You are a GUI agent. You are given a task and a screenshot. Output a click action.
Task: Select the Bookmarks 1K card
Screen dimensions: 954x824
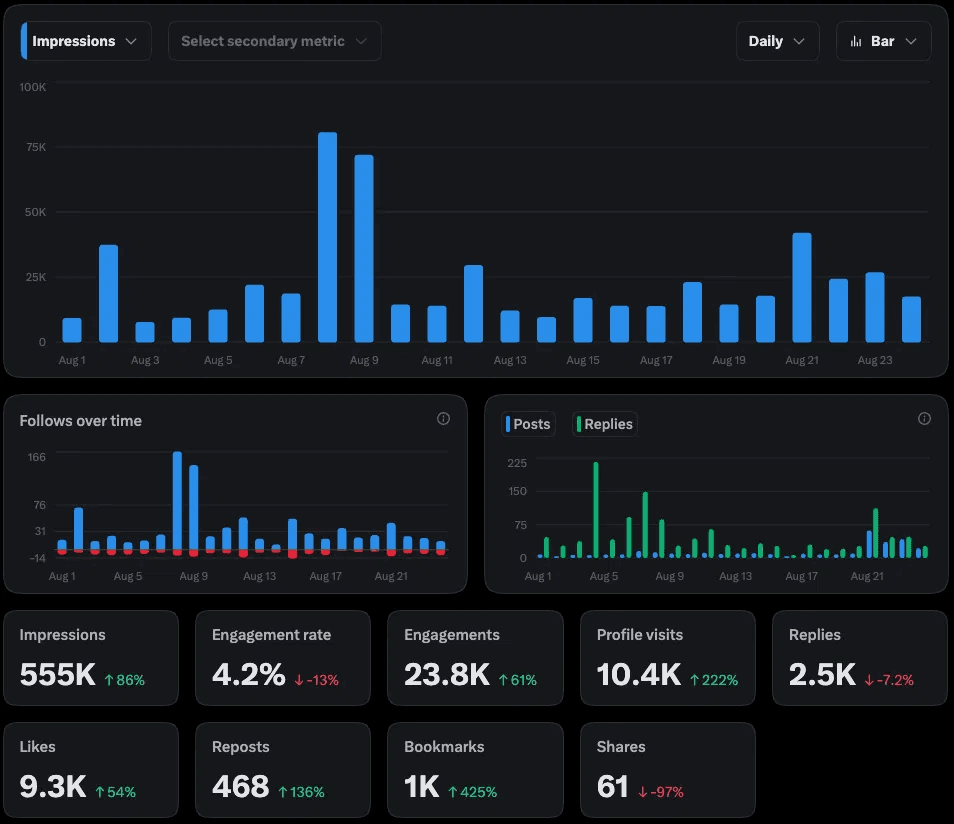coord(475,770)
